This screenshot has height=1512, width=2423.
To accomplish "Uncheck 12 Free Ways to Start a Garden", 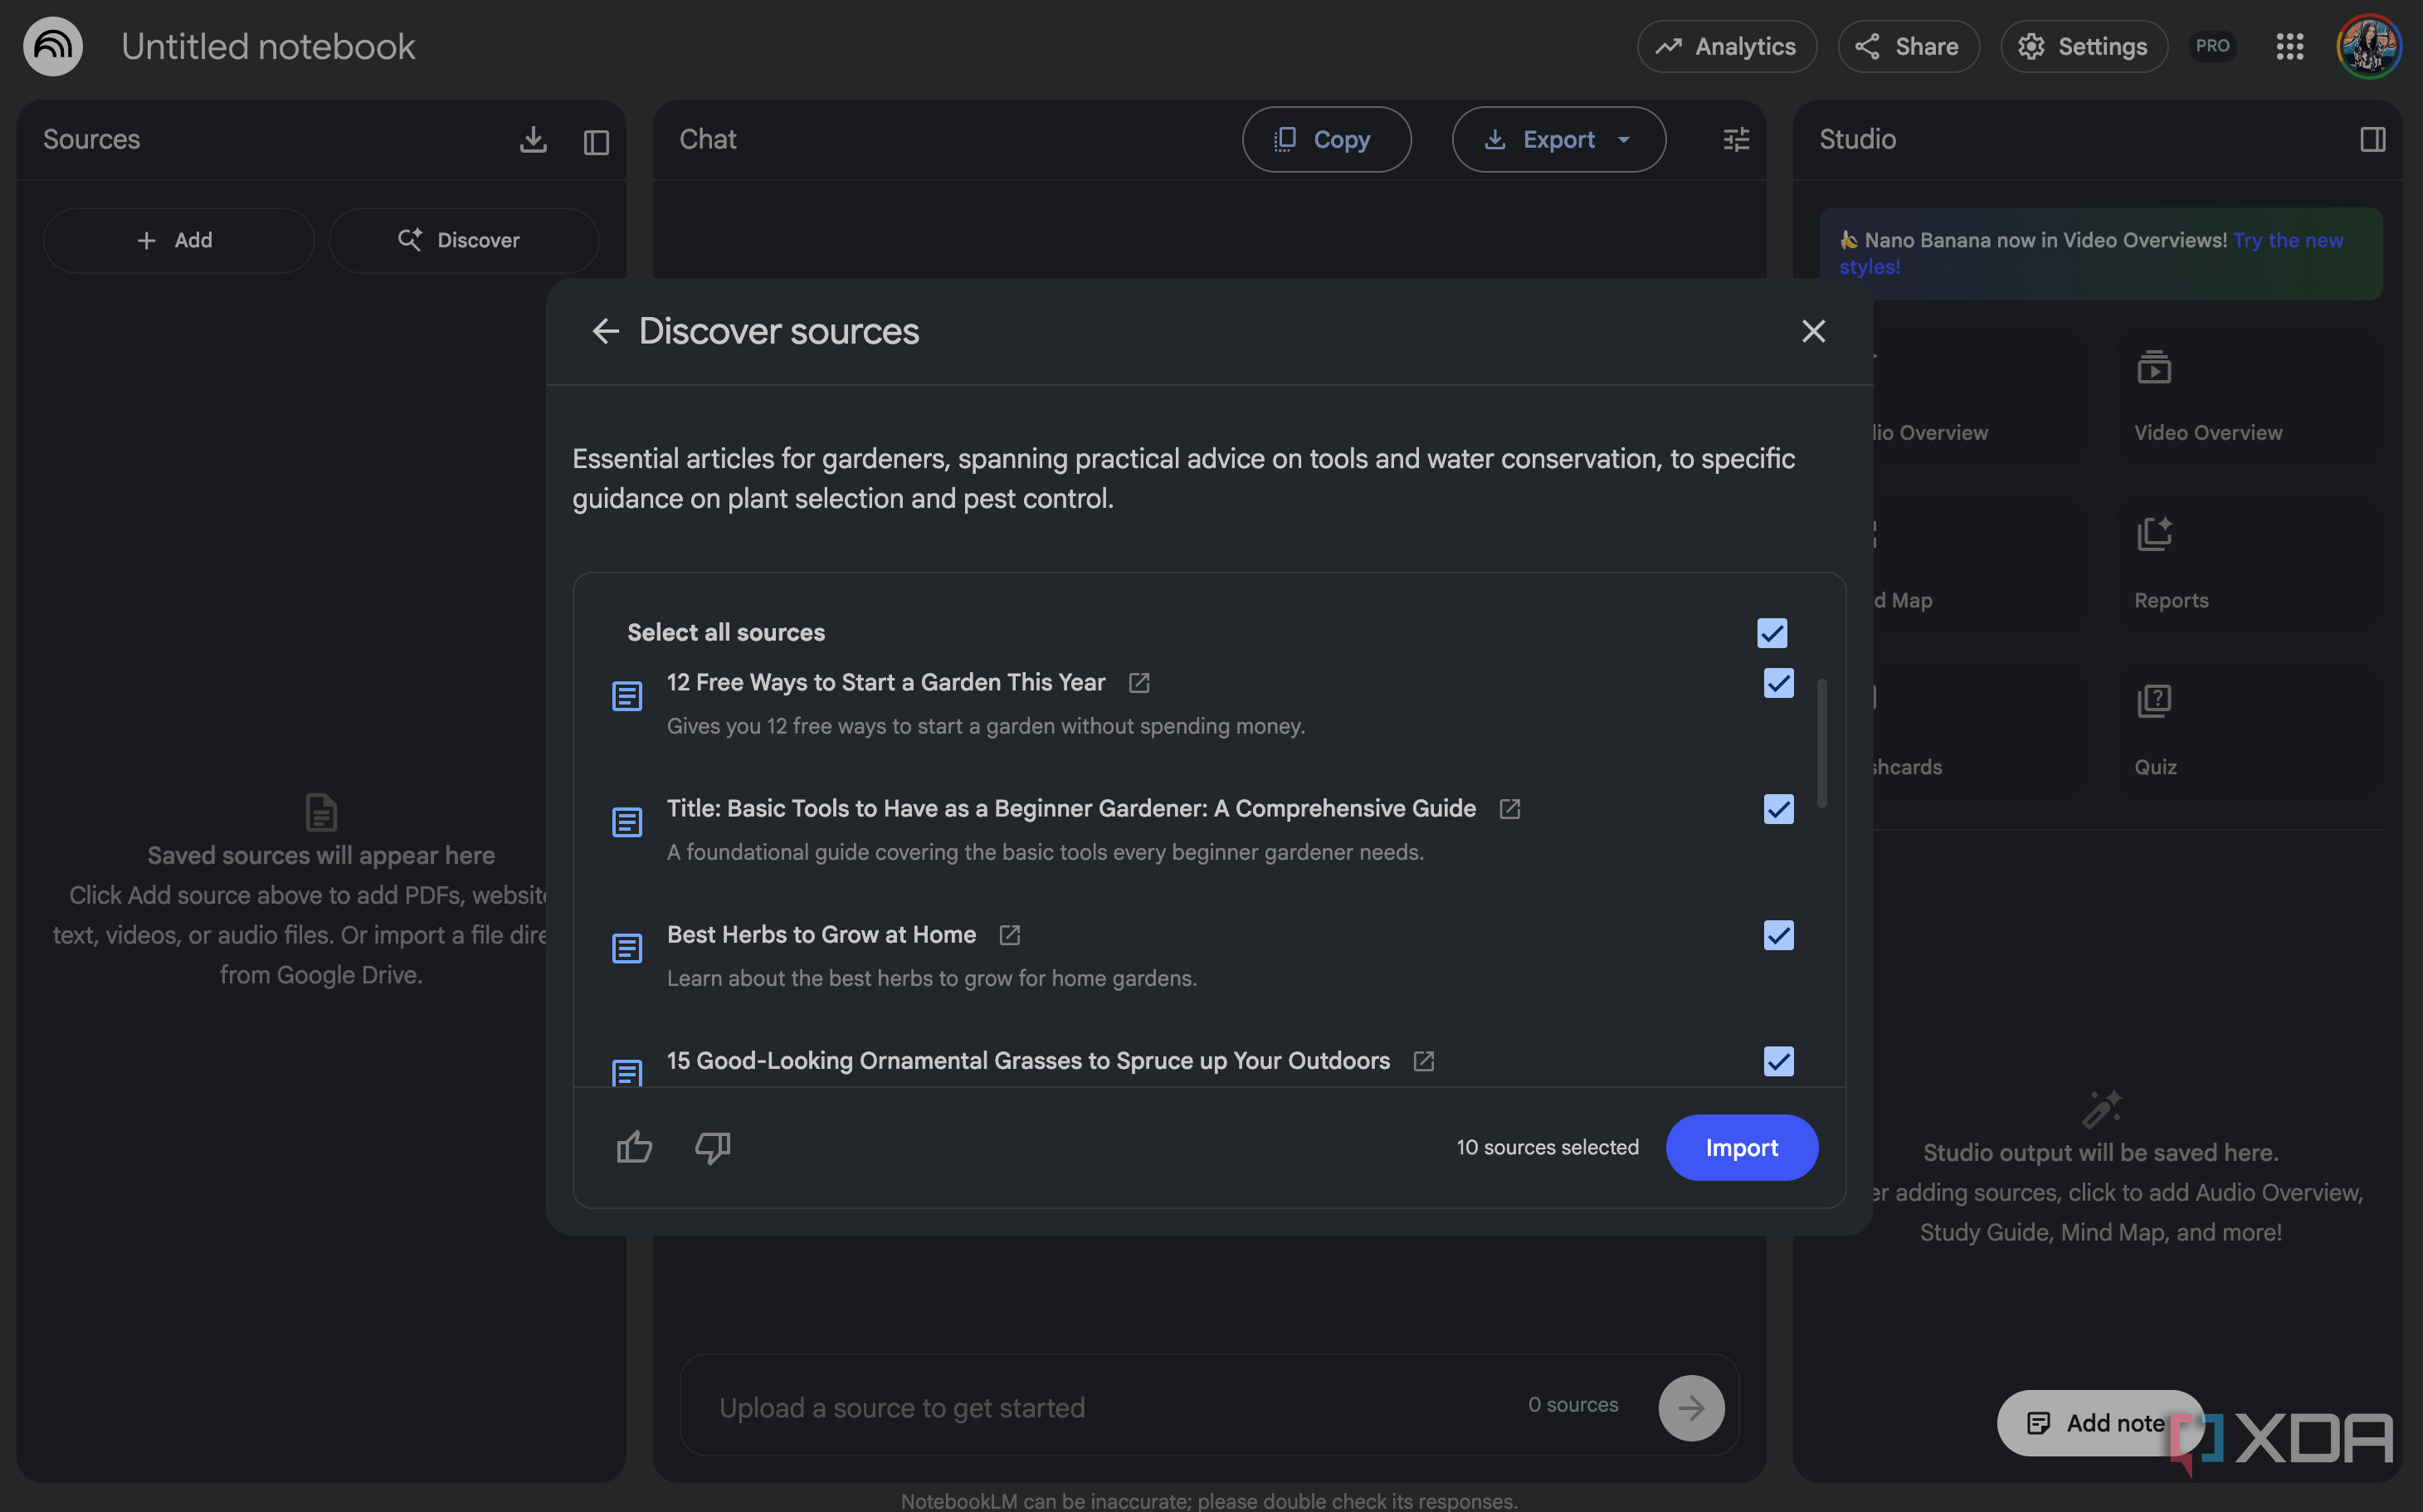I will [1778, 683].
